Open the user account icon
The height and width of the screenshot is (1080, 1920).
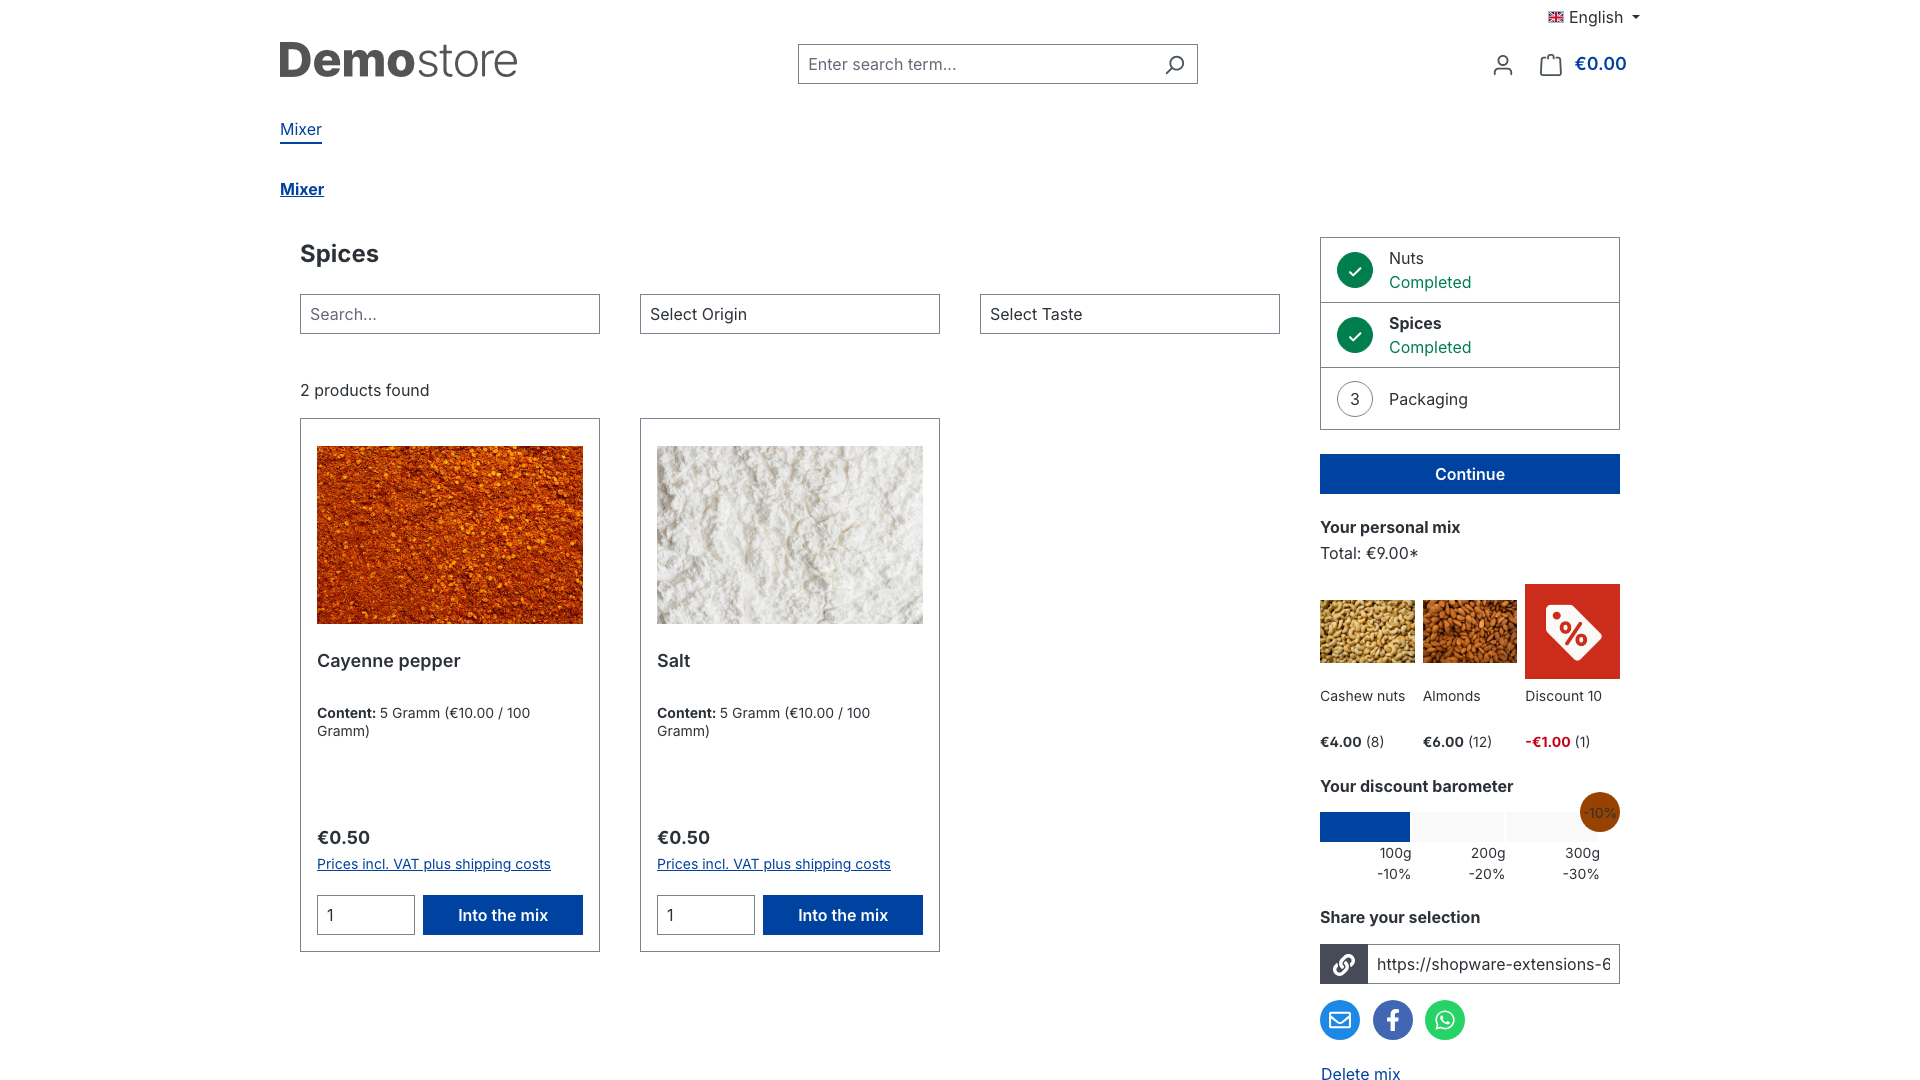click(1502, 65)
